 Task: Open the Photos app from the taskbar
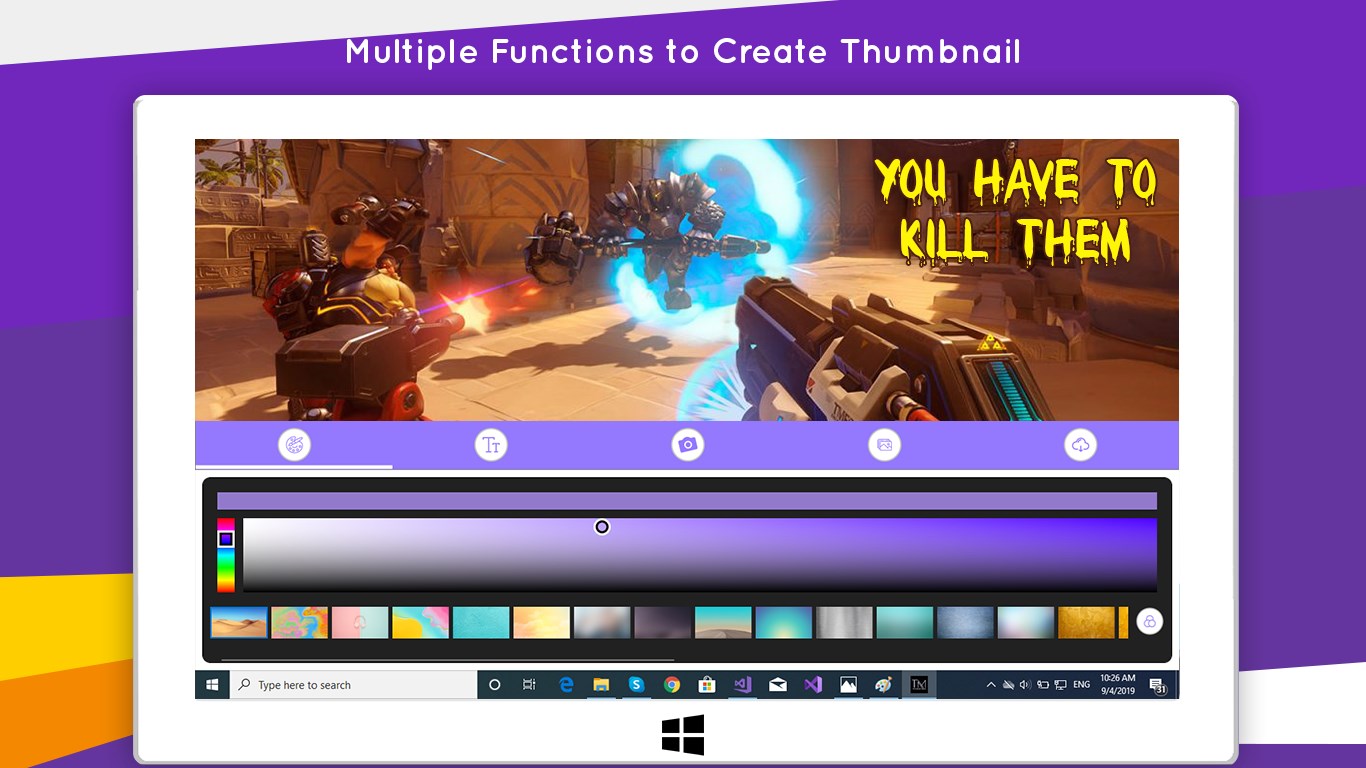848,685
